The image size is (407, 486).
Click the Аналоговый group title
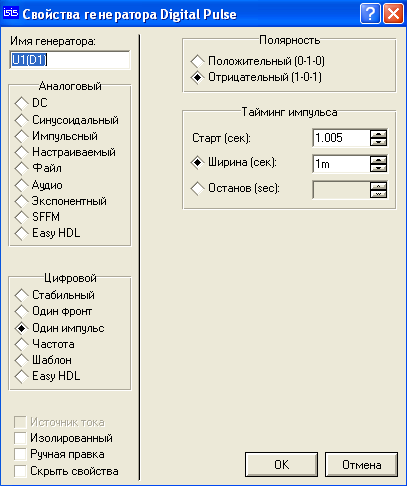point(70,86)
